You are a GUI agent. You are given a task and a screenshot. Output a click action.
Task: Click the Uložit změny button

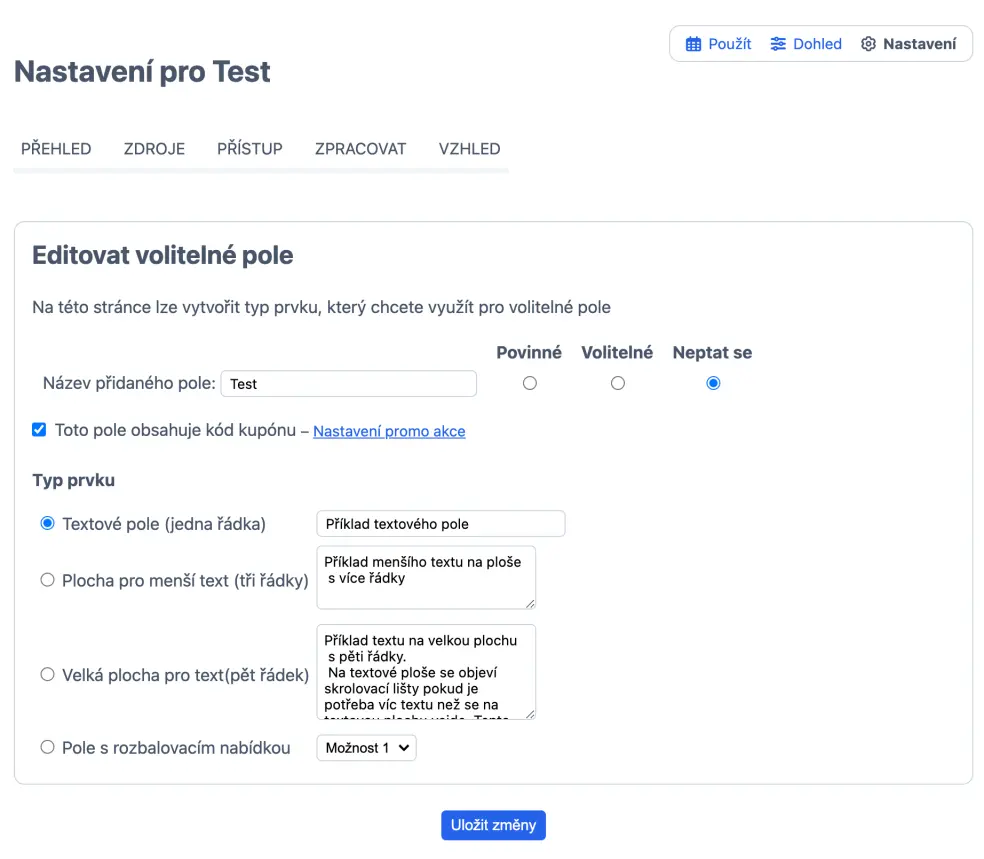[x=493, y=825]
